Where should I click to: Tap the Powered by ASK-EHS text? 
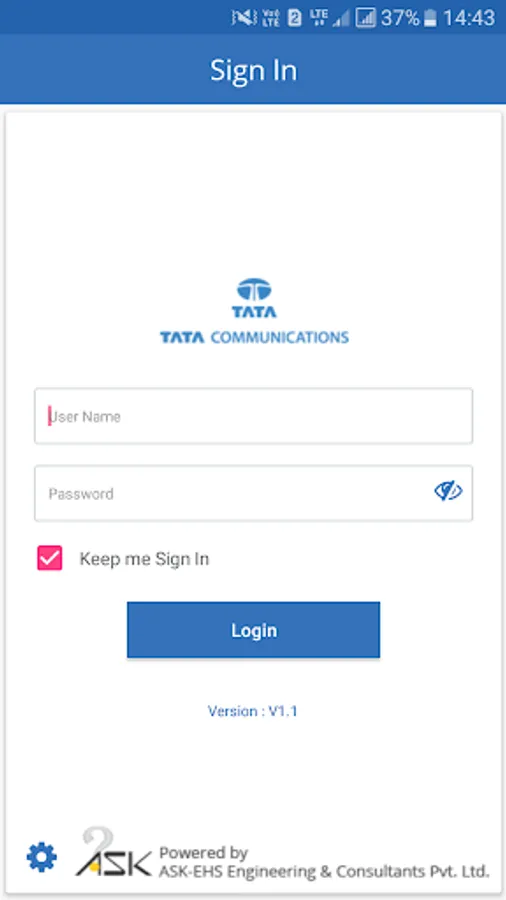(x=324, y=862)
